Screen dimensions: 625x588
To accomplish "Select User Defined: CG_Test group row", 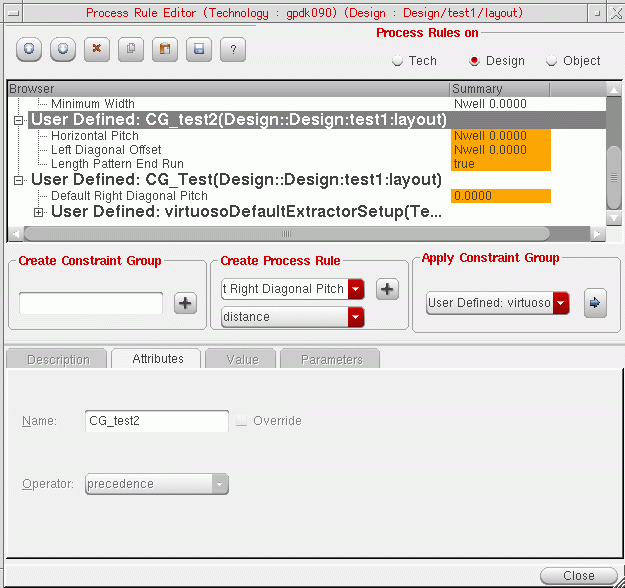I will tap(236, 179).
